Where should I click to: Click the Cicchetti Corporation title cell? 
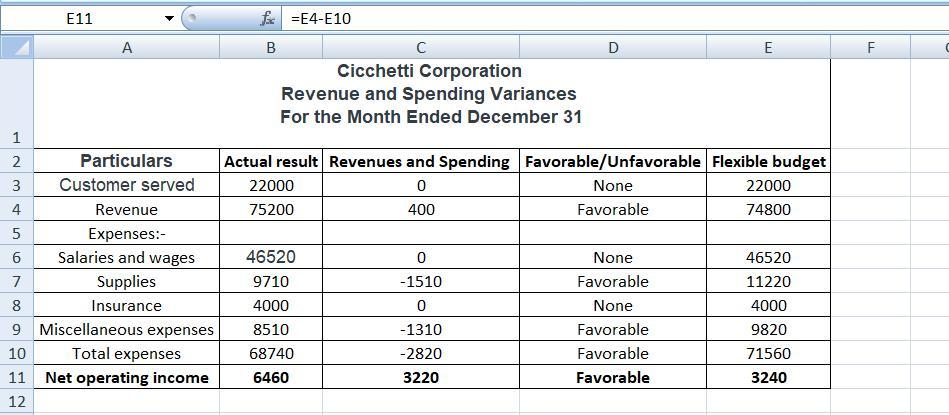click(432, 103)
